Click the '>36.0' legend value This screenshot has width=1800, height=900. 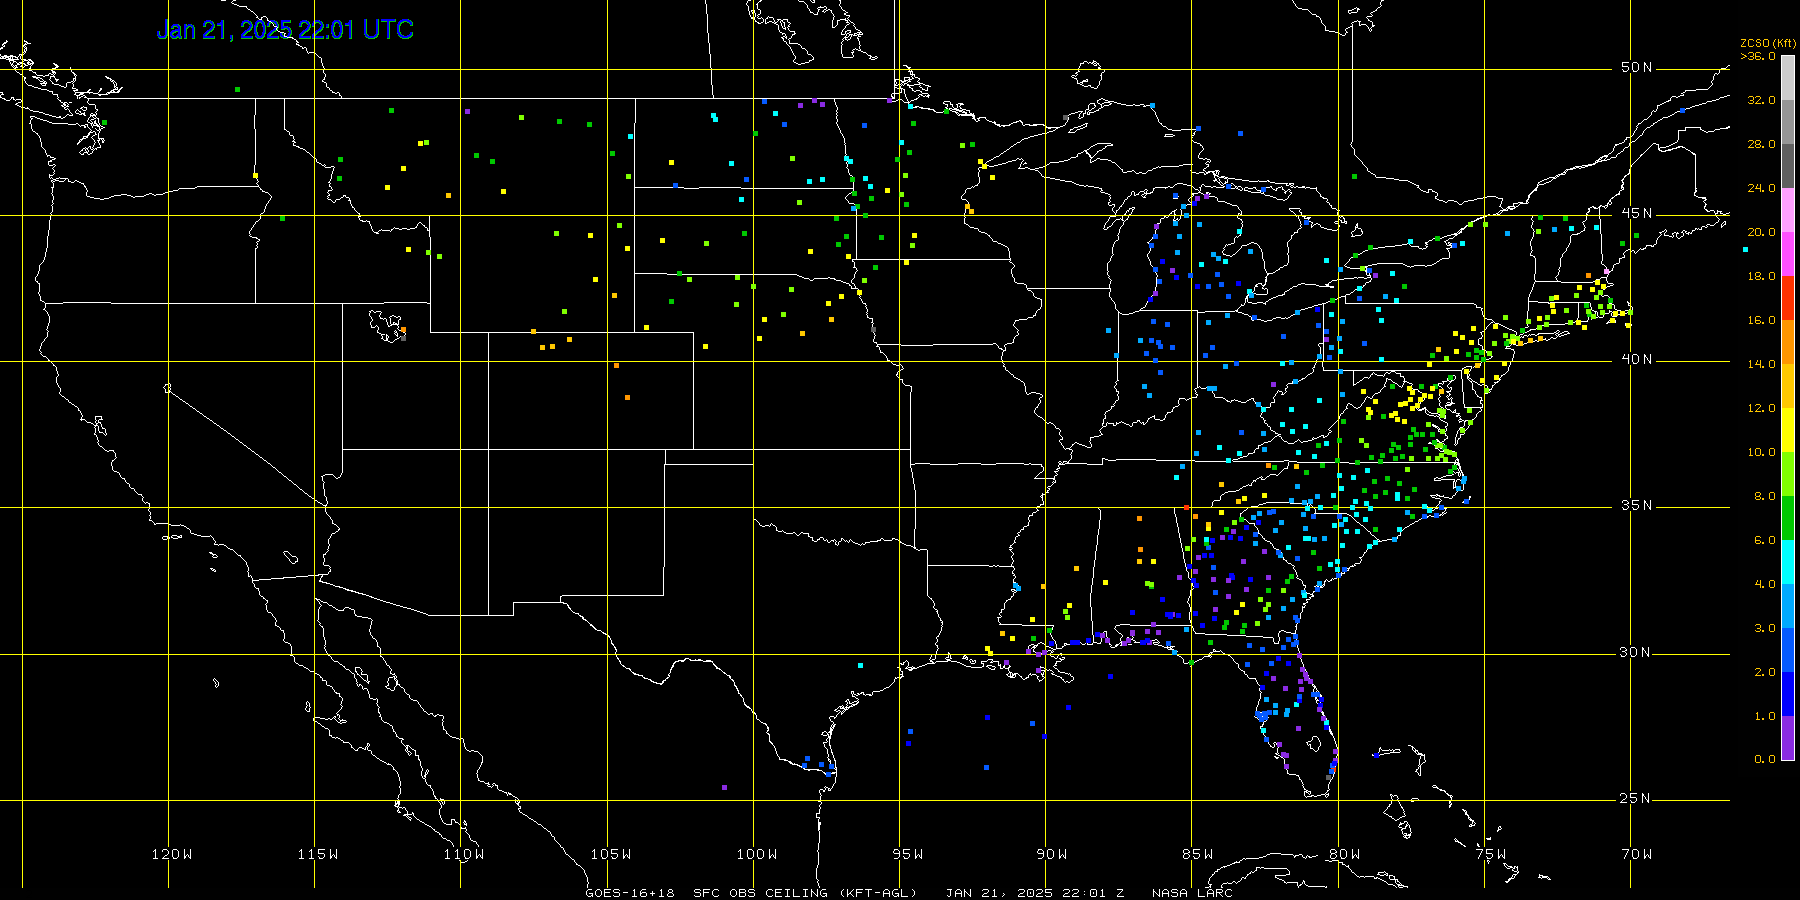[1758, 56]
